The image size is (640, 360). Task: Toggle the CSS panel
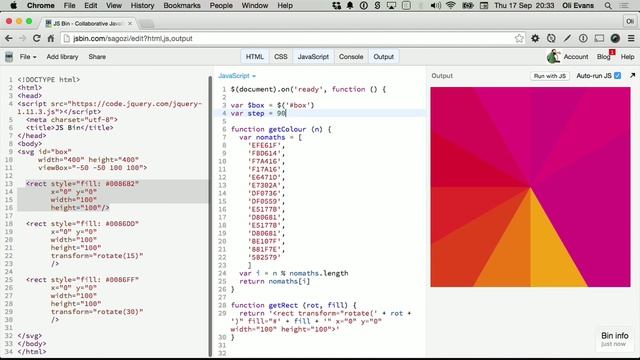point(280,57)
